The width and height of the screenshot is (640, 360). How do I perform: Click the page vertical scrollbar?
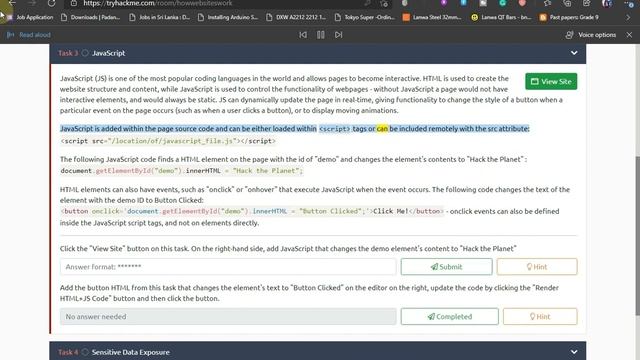[637, 236]
